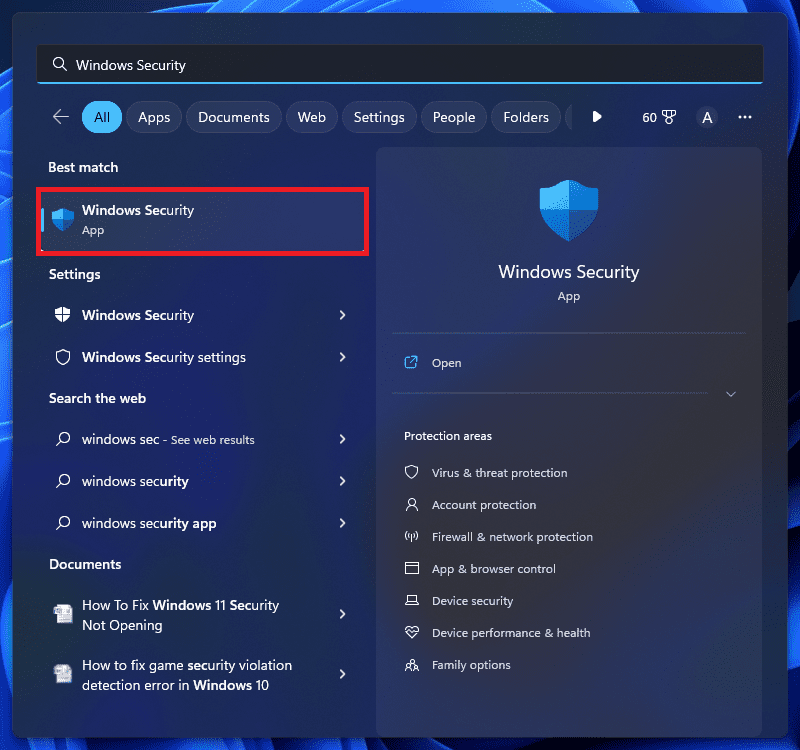The image size is (800, 750).
Task: Click the magnifier icon beside windows security app
Action: (x=63, y=522)
